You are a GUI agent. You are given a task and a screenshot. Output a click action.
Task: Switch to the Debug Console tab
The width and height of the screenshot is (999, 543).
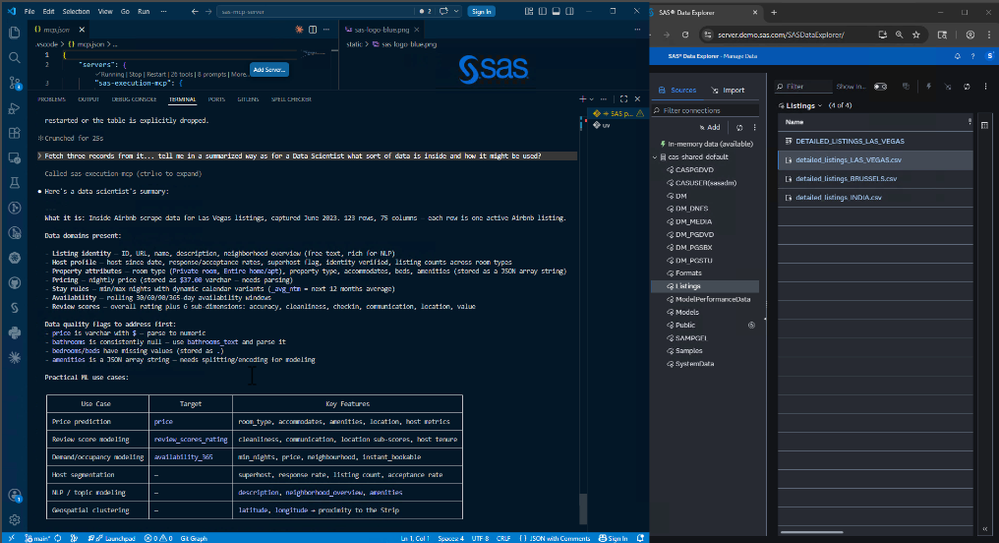(x=134, y=99)
